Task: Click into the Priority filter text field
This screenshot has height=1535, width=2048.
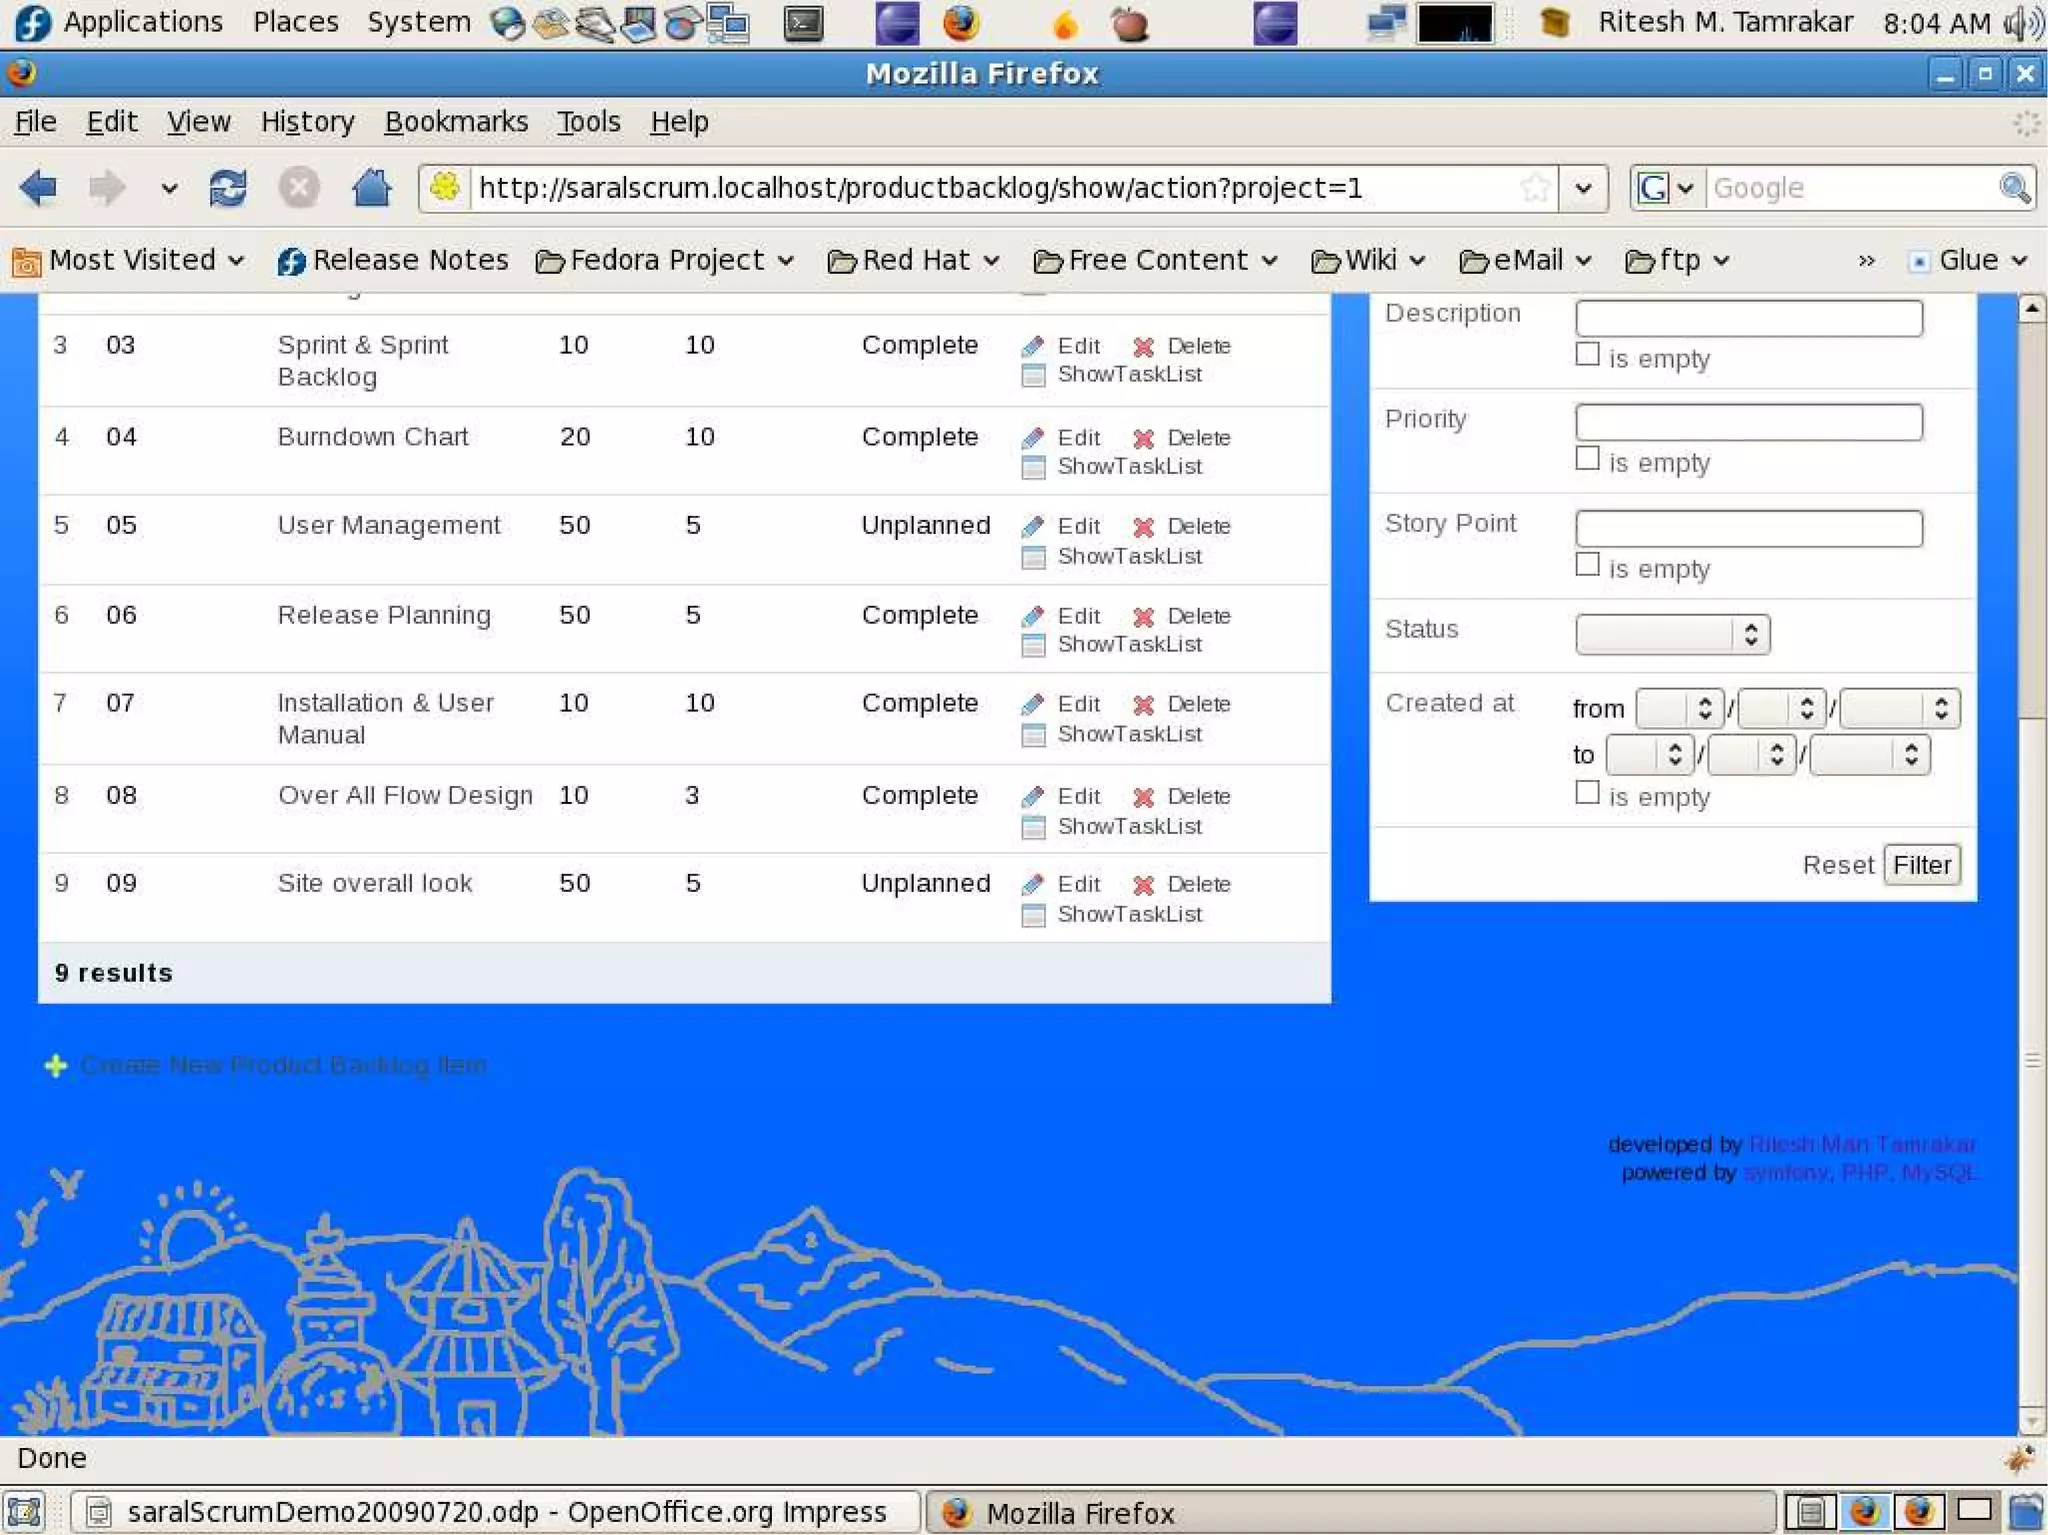Action: tap(1748, 422)
